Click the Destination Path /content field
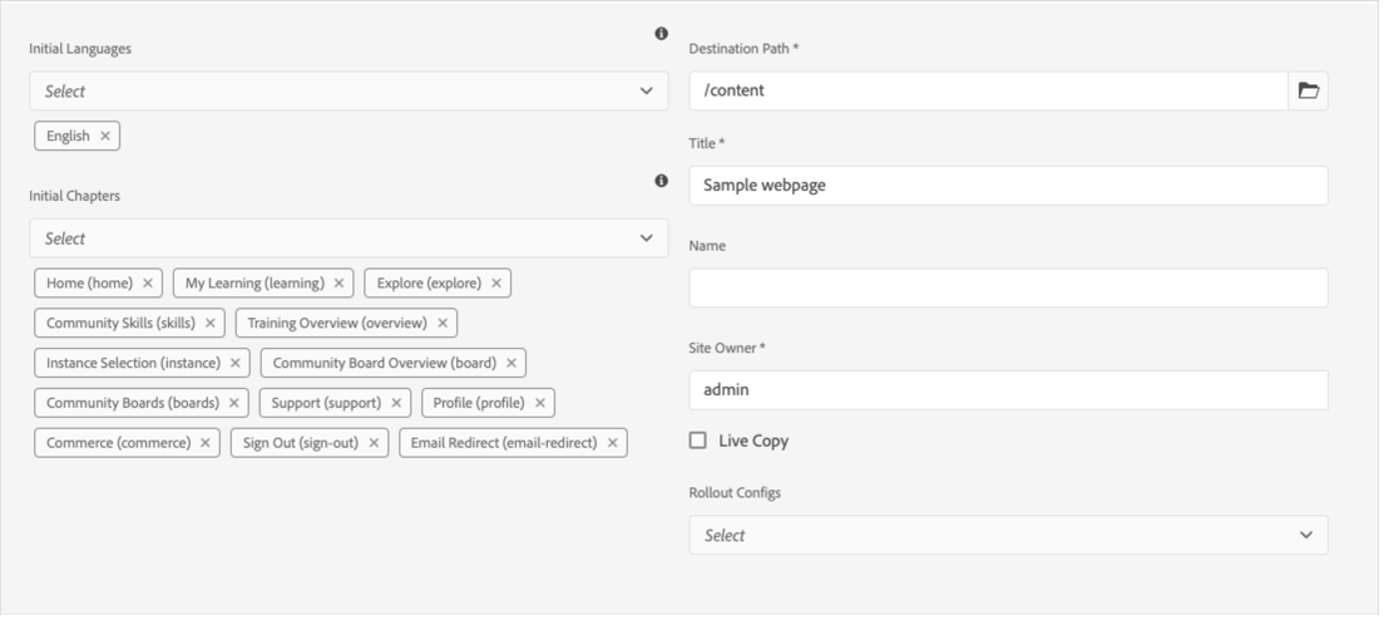Screen dimensions: 1384x620 click(988, 91)
